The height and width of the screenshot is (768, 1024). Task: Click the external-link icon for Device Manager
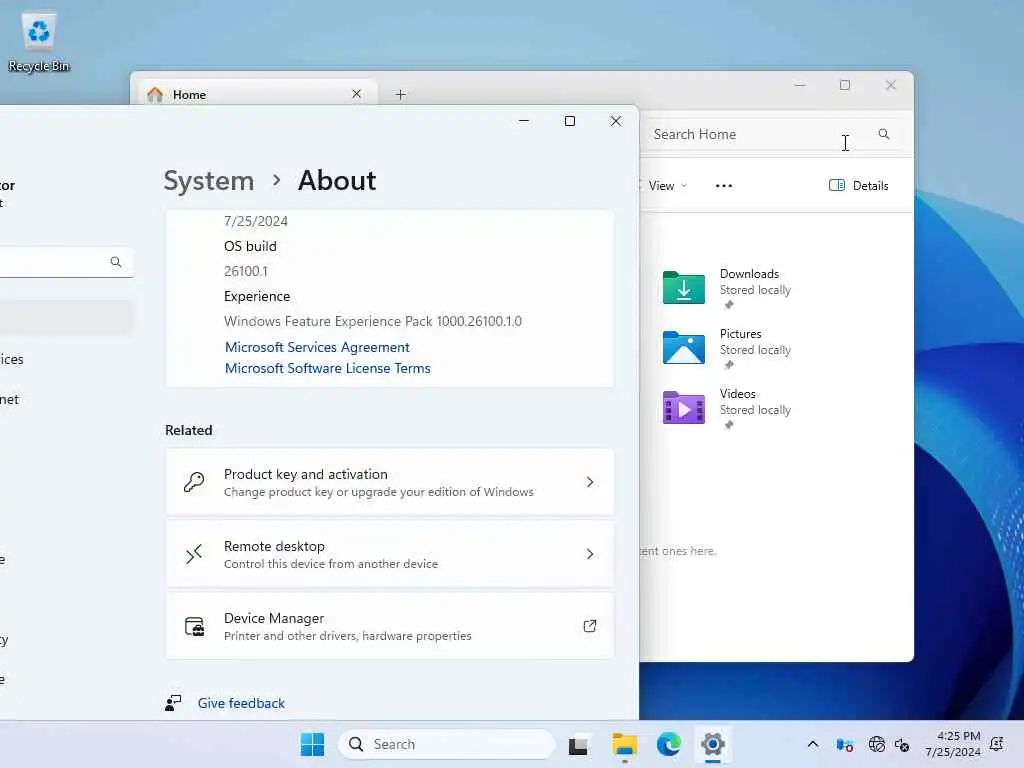[590, 626]
